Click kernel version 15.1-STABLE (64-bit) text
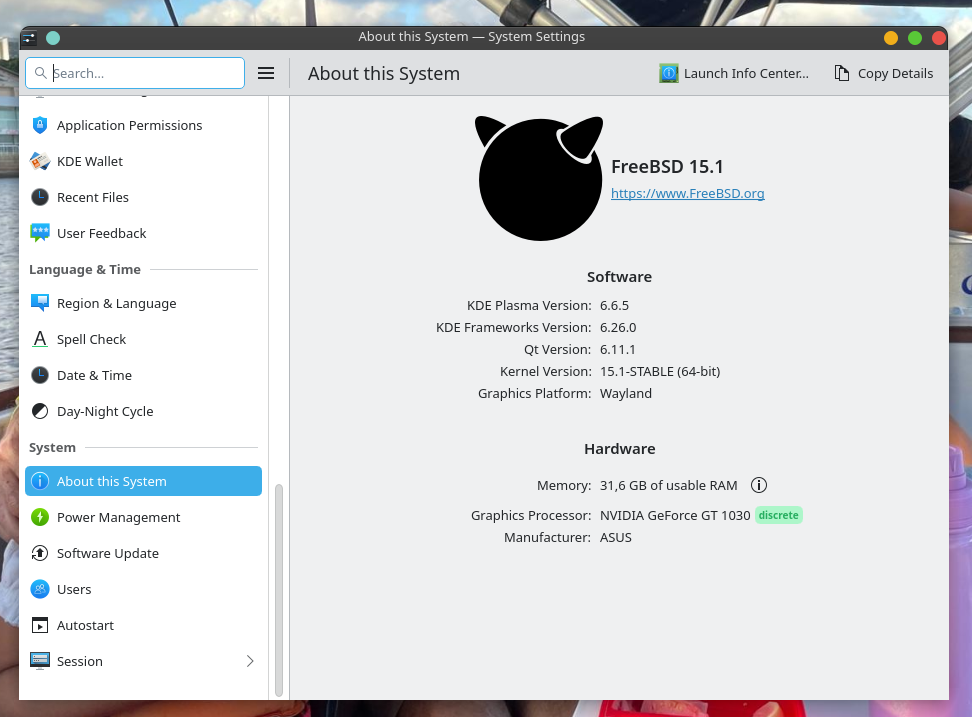Image resolution: width=972 pixels, height=717 pixels. pos(660,371)
